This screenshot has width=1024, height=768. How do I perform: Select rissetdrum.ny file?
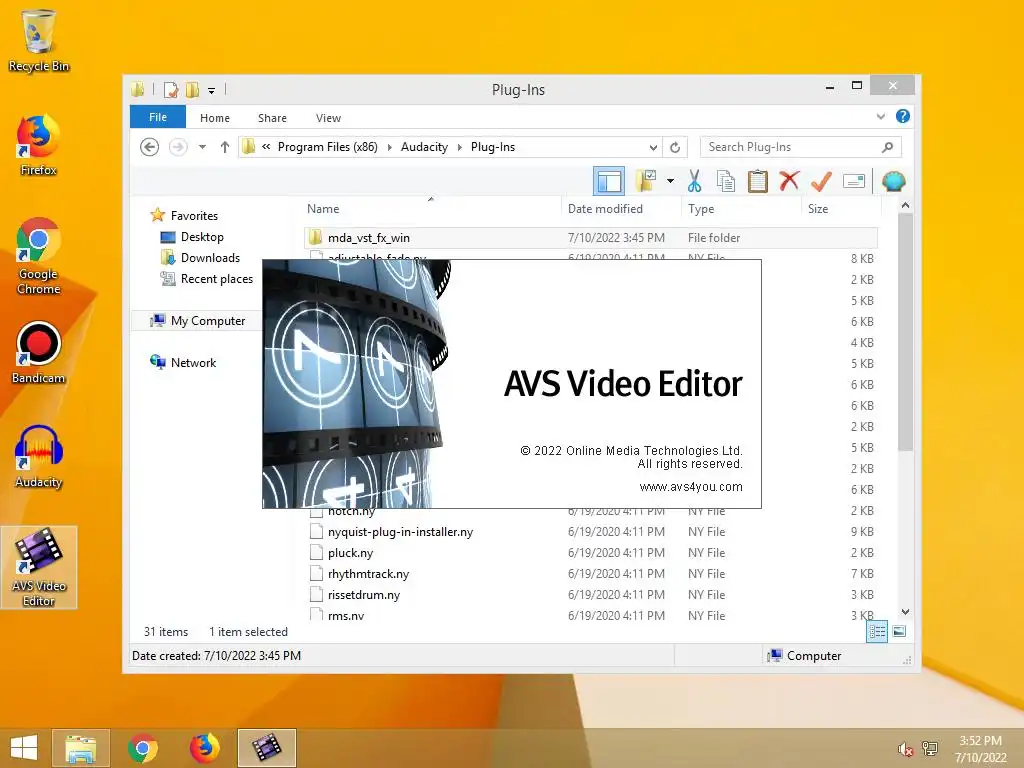point(590,594)
